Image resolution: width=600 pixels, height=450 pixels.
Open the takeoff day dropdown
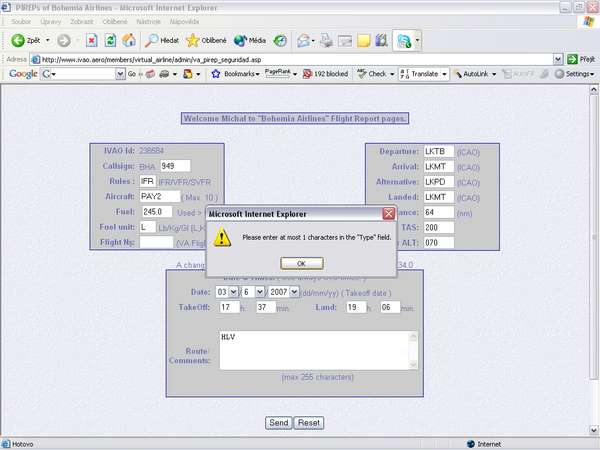pyautogui.click(x=234, y=291)
